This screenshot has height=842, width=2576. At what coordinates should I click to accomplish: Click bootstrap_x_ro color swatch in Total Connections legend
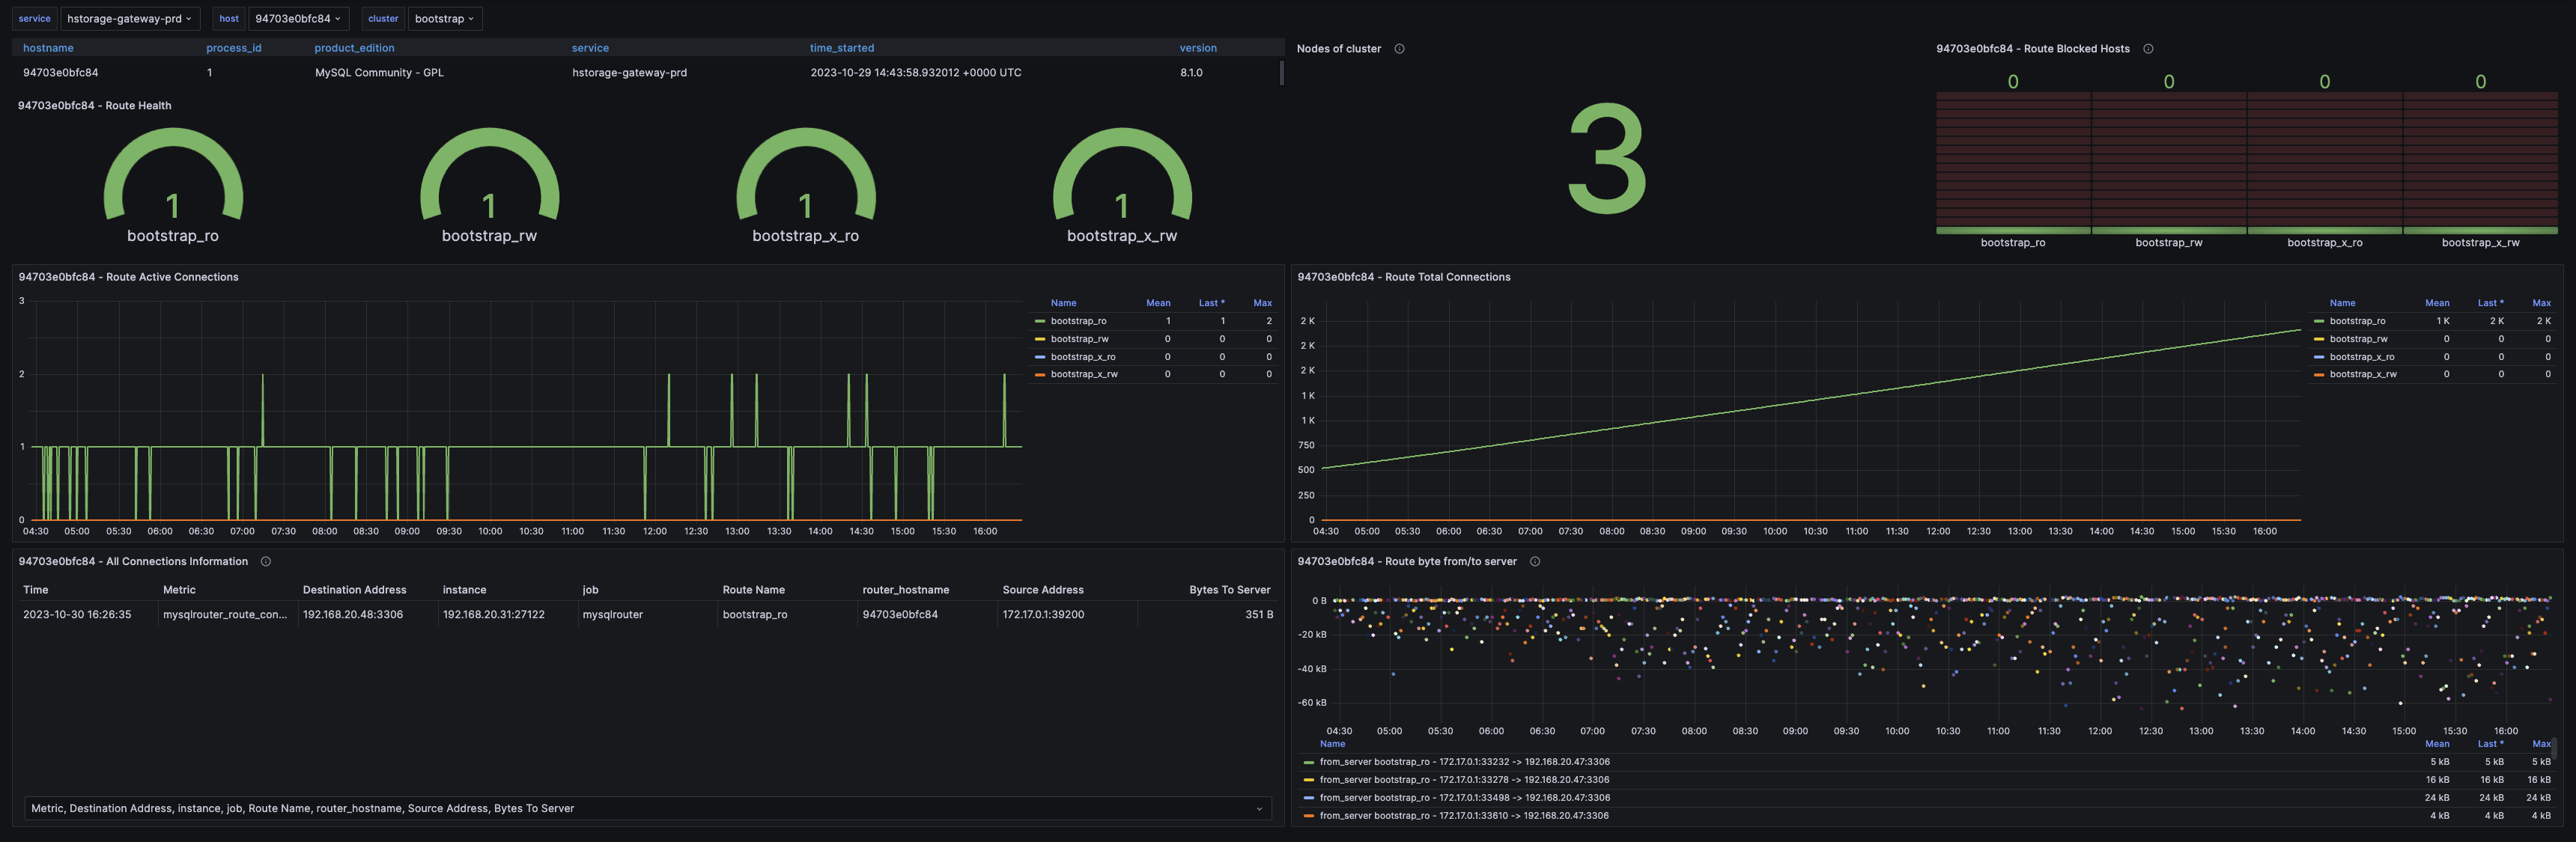click(2318, 357)
